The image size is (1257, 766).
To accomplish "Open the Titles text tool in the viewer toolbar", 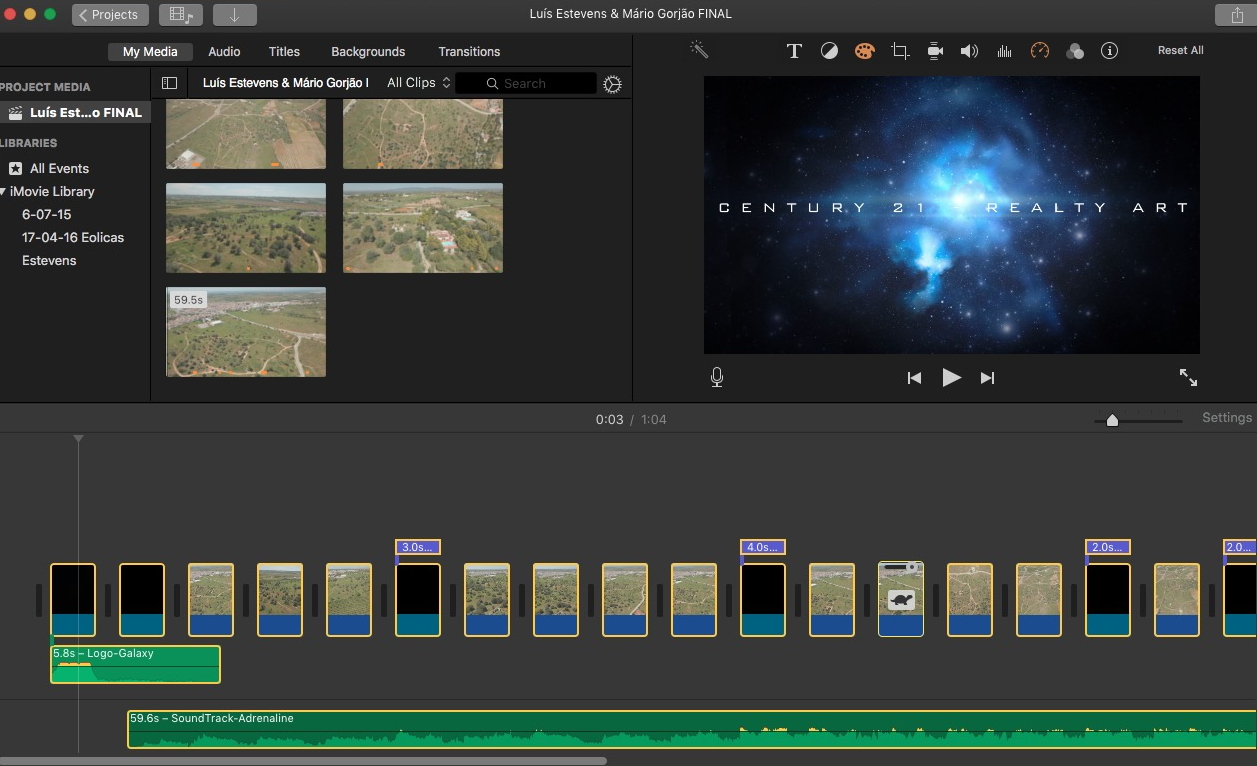I will [x=794, y=51].
